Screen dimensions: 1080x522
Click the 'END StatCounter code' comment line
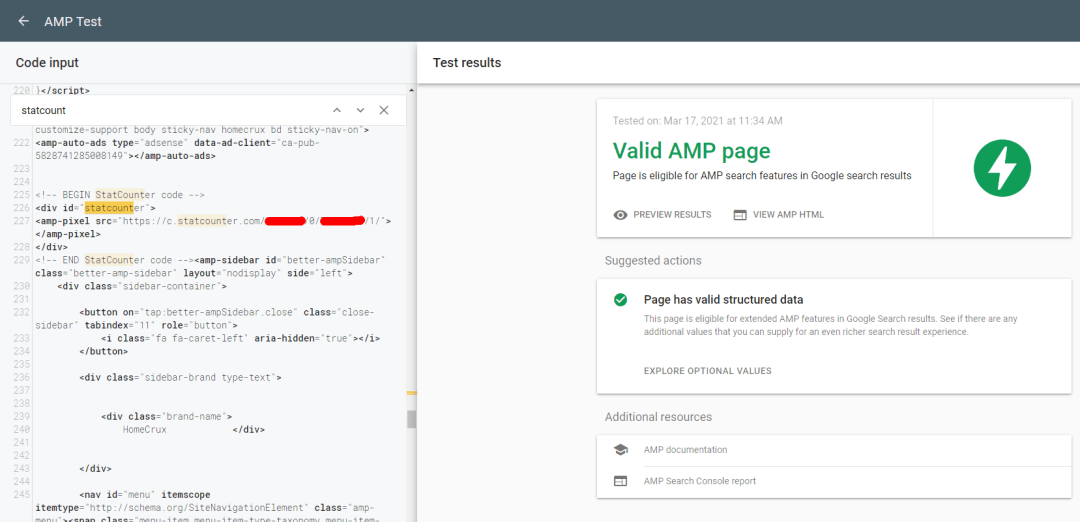click(114, 260)
